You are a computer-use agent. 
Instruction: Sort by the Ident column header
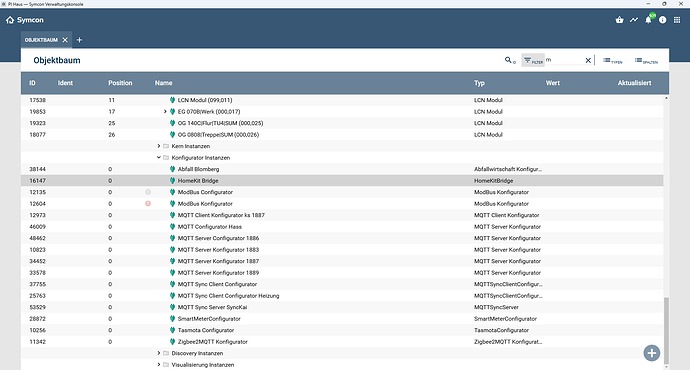tap(65, 83)
